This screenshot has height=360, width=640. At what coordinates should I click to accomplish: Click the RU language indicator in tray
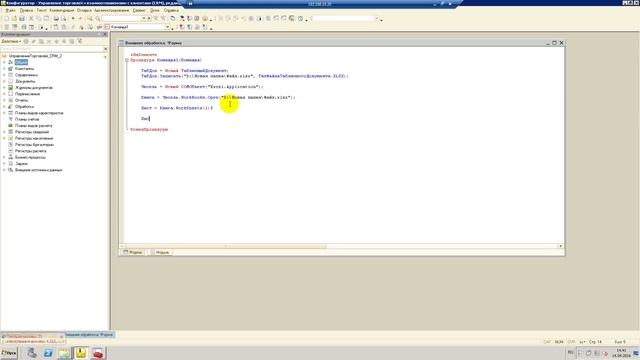pyautogui.click(x=571, y=352)
